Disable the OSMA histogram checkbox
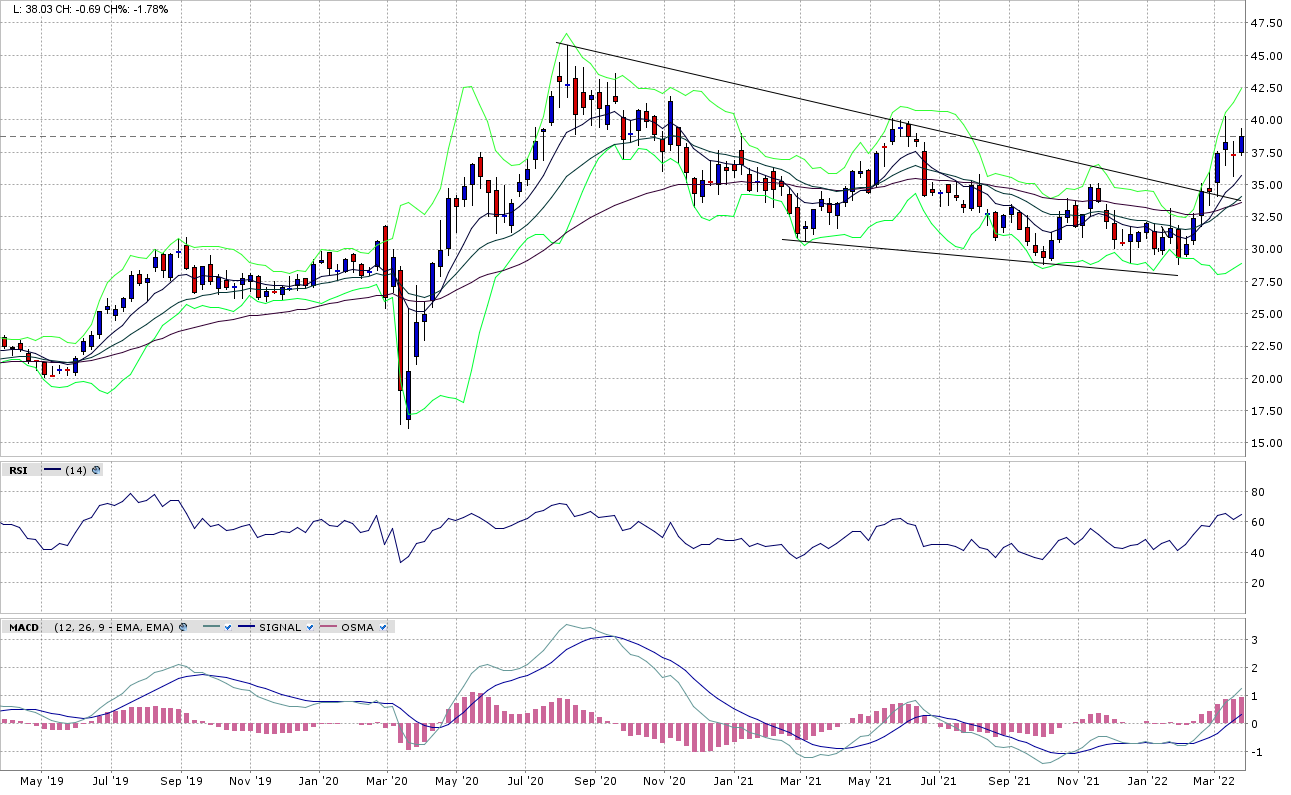 point(384,627)
